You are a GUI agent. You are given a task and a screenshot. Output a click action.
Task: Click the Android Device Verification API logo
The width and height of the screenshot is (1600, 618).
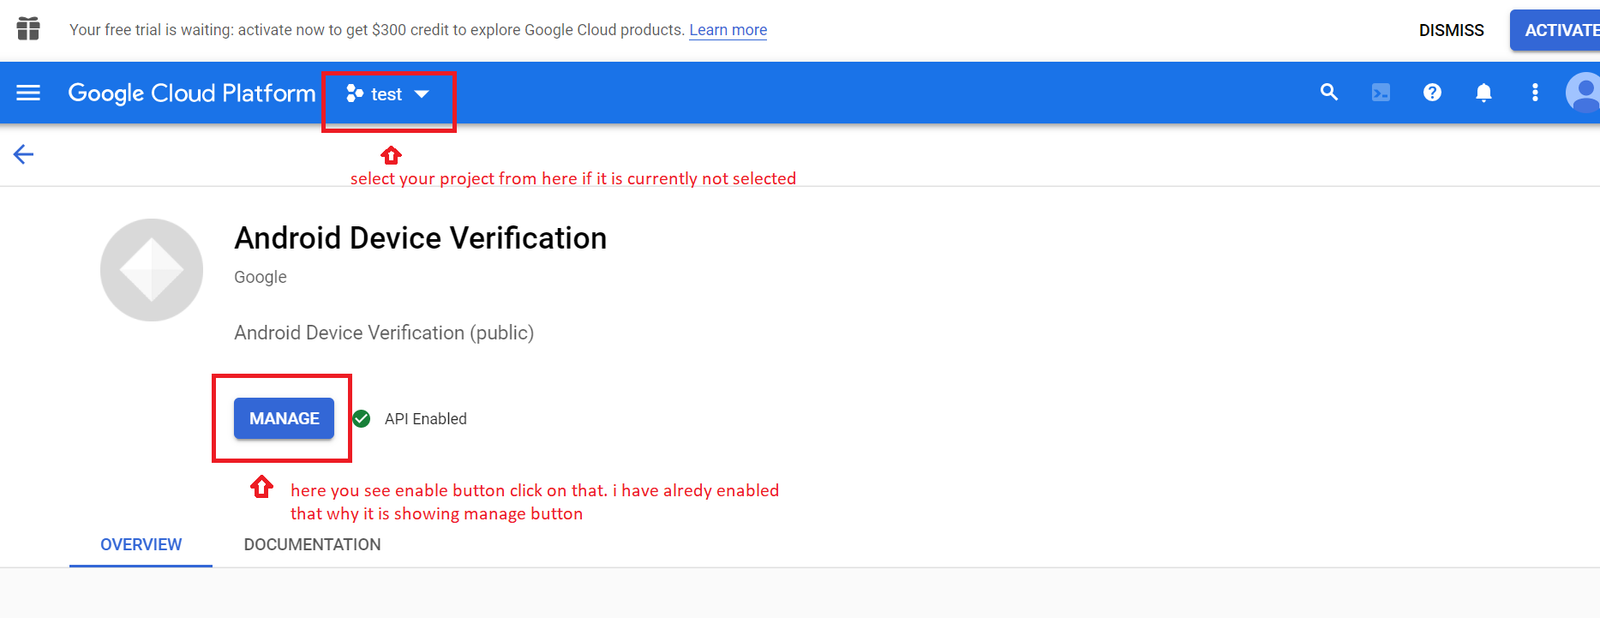pos(152,270)
